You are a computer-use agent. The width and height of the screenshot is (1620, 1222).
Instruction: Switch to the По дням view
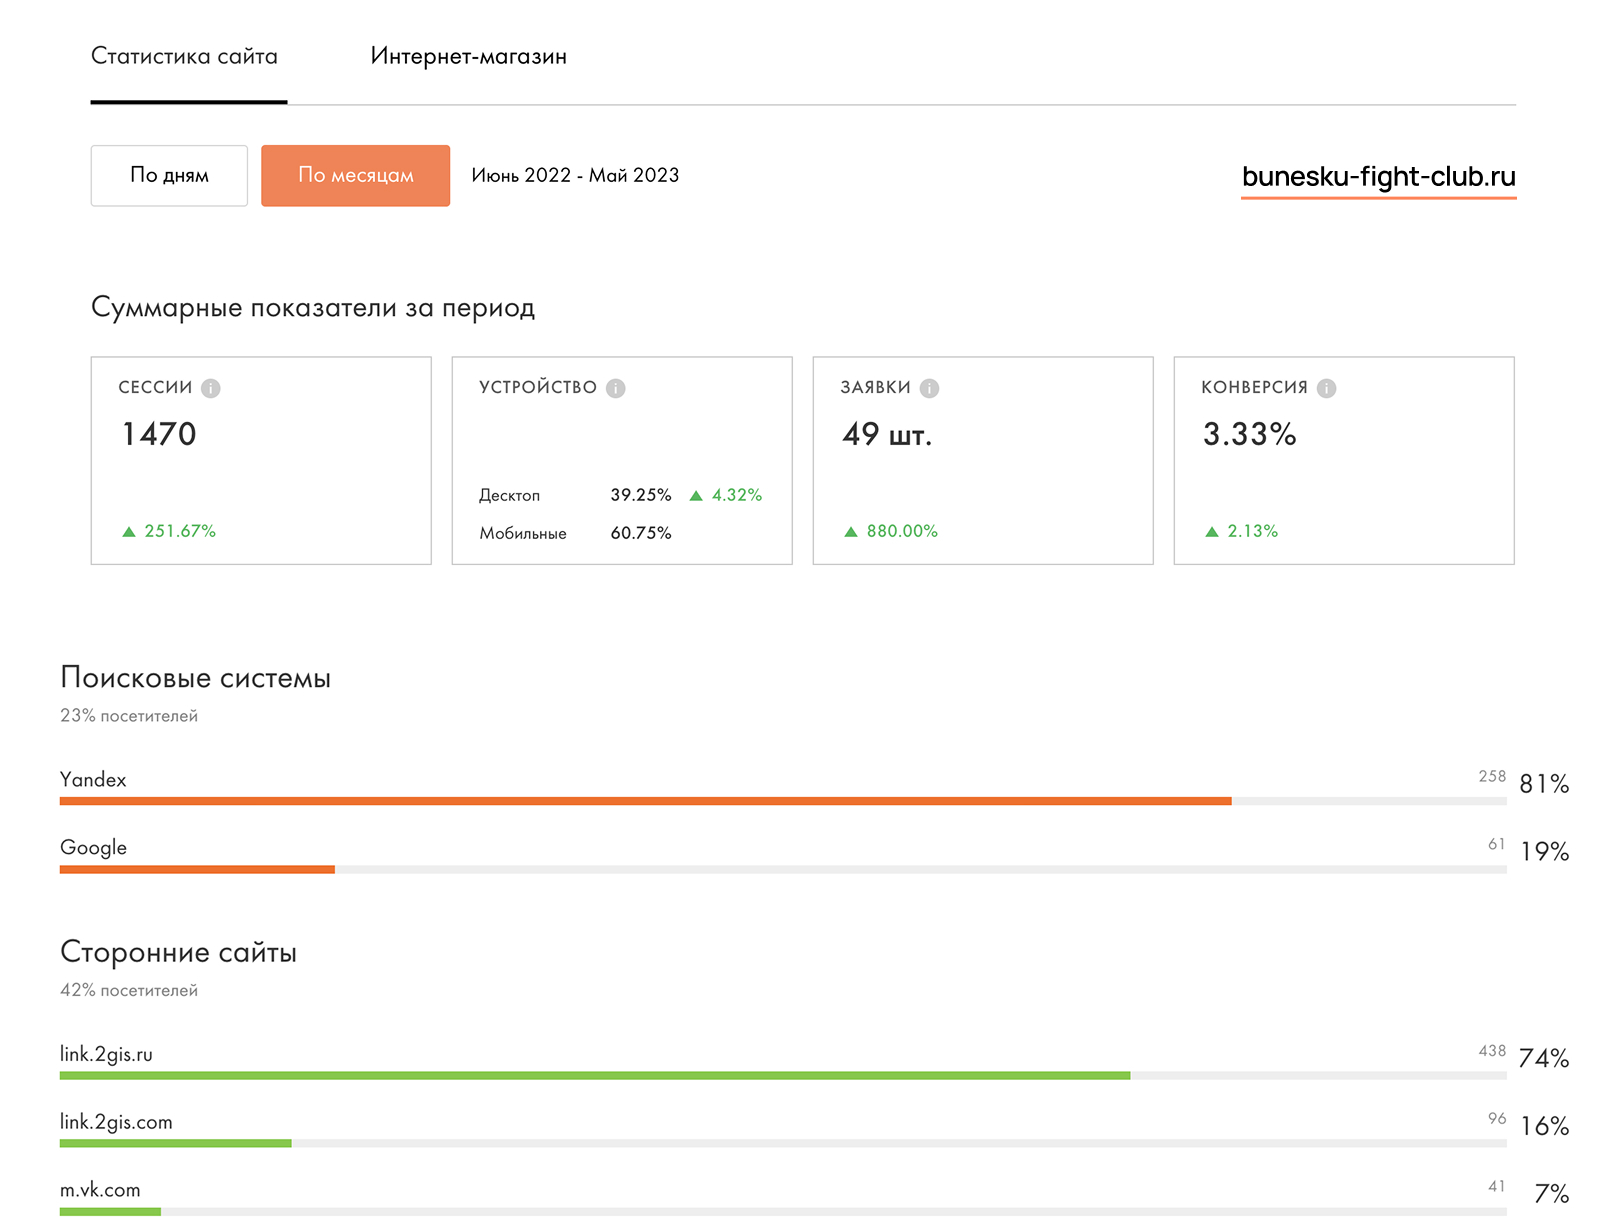coord(169,176)
